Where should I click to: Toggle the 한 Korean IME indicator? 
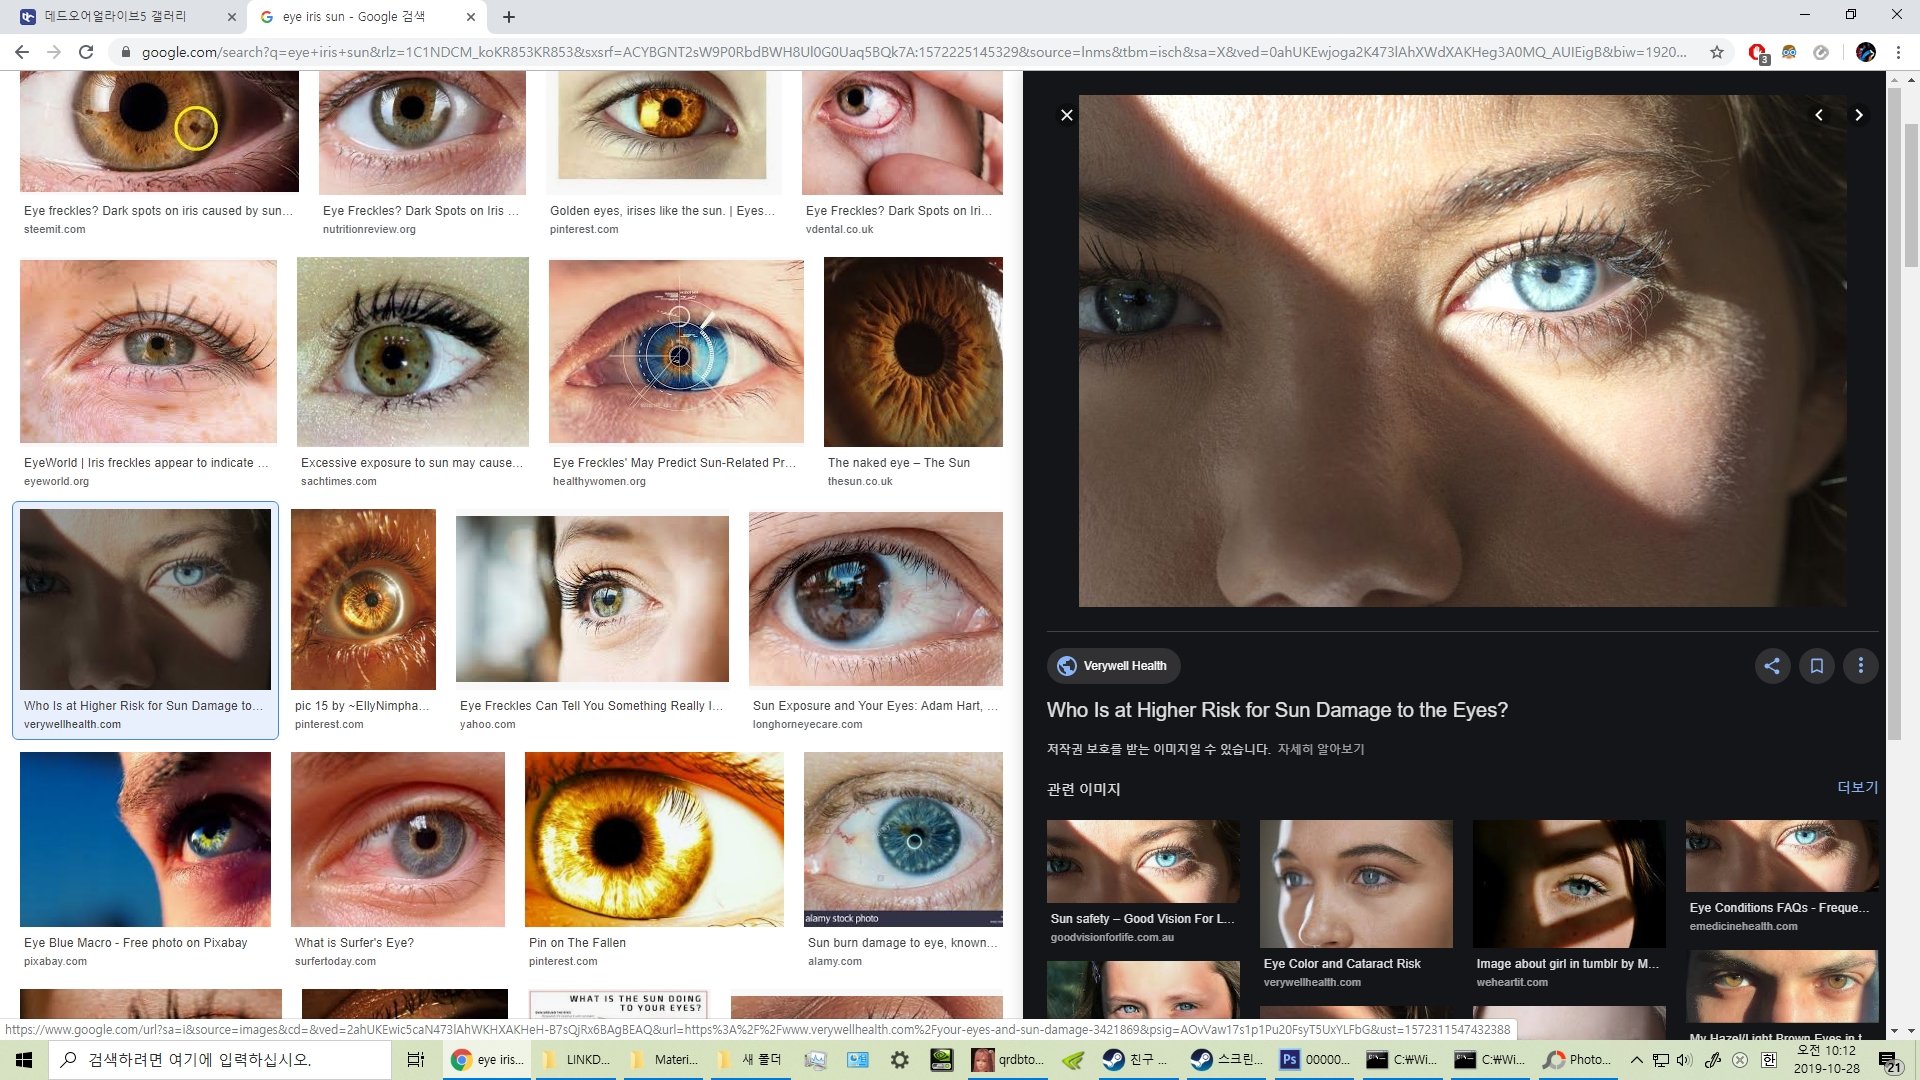[1768, 1060]
